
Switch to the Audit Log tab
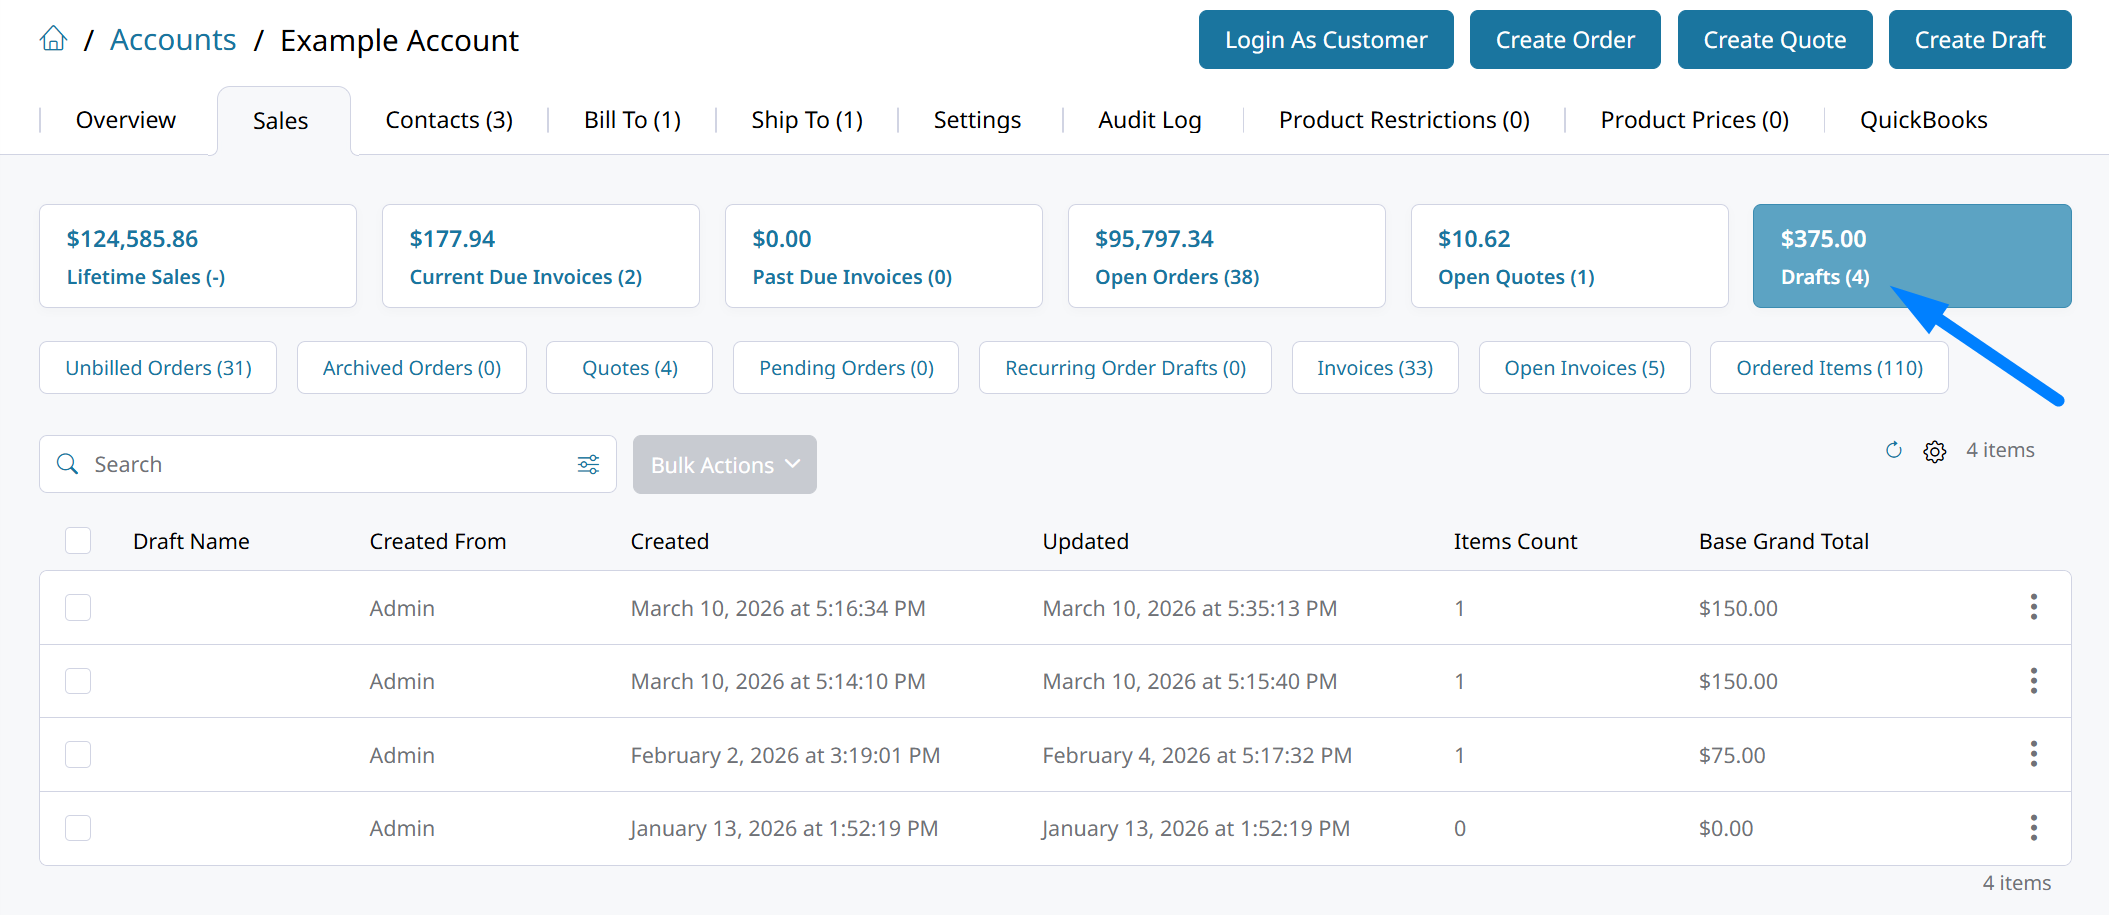tap(1149, 120)
